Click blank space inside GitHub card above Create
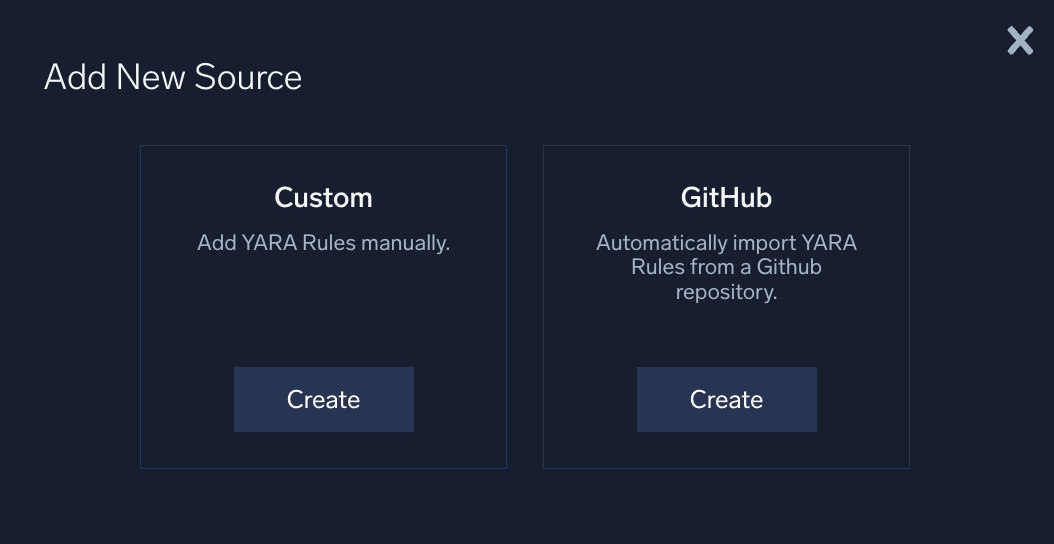1054x544 pixels. 726,335
